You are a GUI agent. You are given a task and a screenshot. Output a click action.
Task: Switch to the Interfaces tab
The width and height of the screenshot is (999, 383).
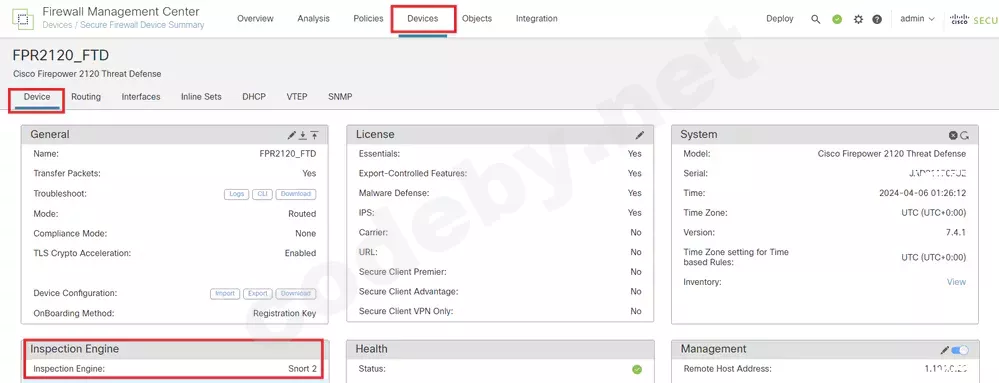click(x=141, y=97)
